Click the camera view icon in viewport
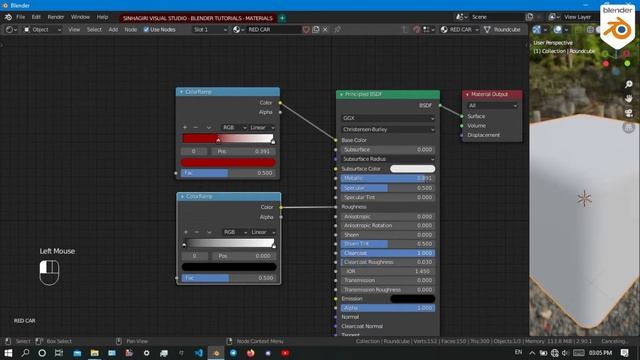This screenshot has width=640, height=360. [629, 113]
